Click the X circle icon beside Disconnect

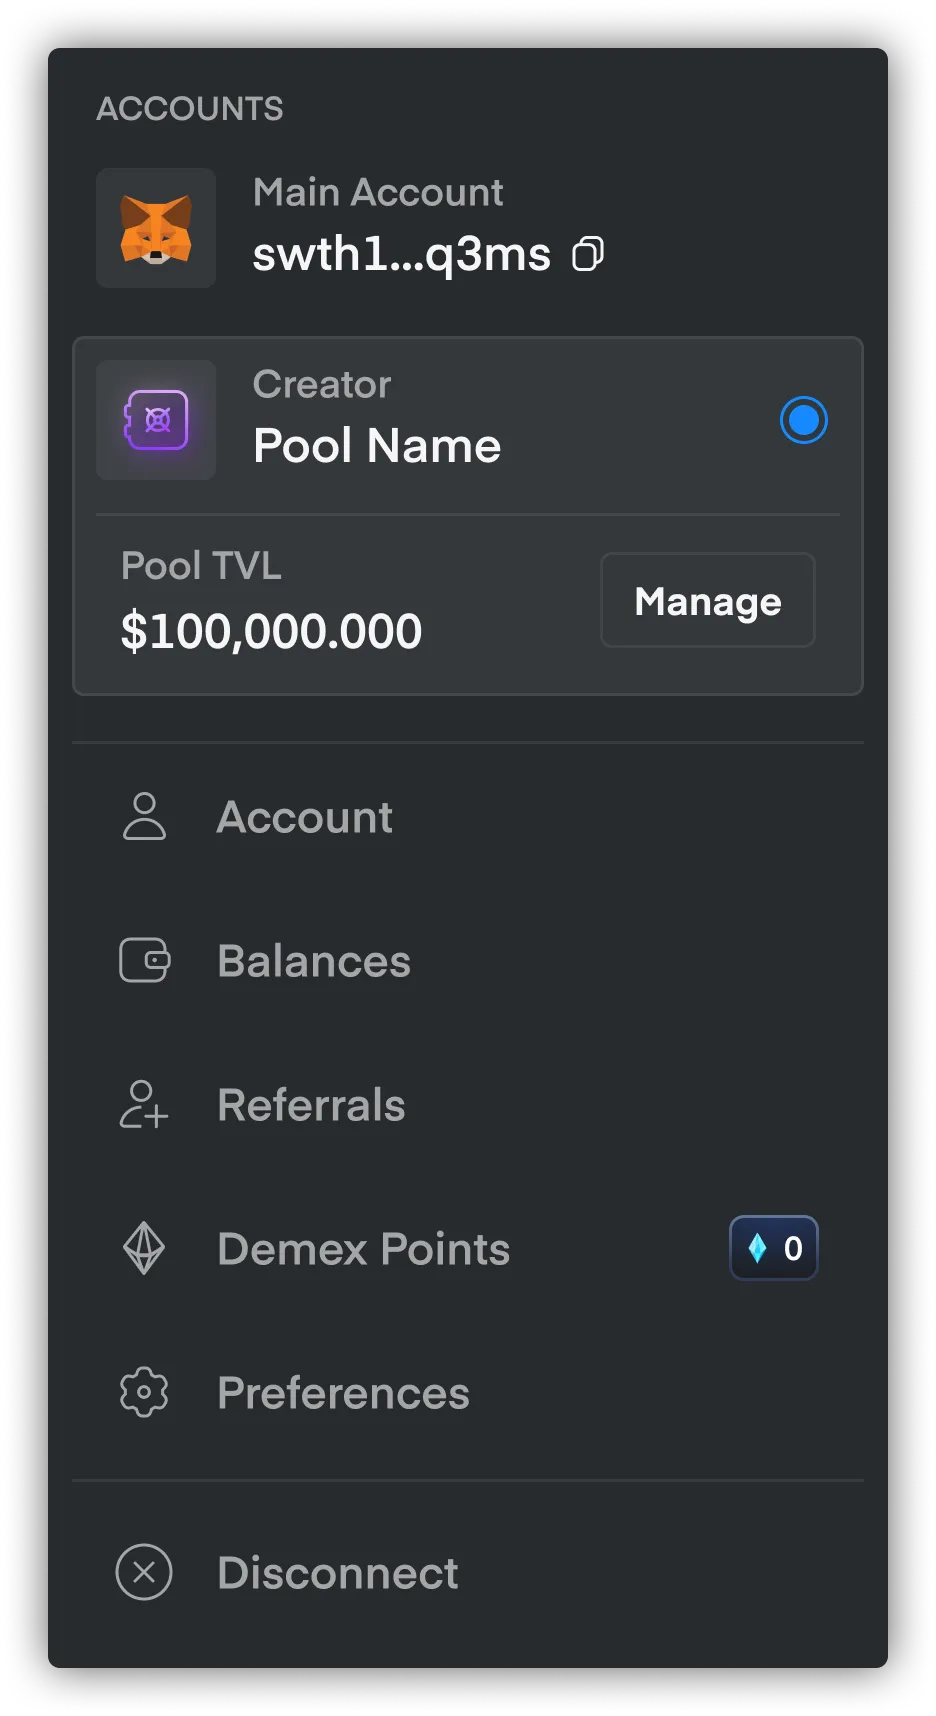click(144, 1572)
